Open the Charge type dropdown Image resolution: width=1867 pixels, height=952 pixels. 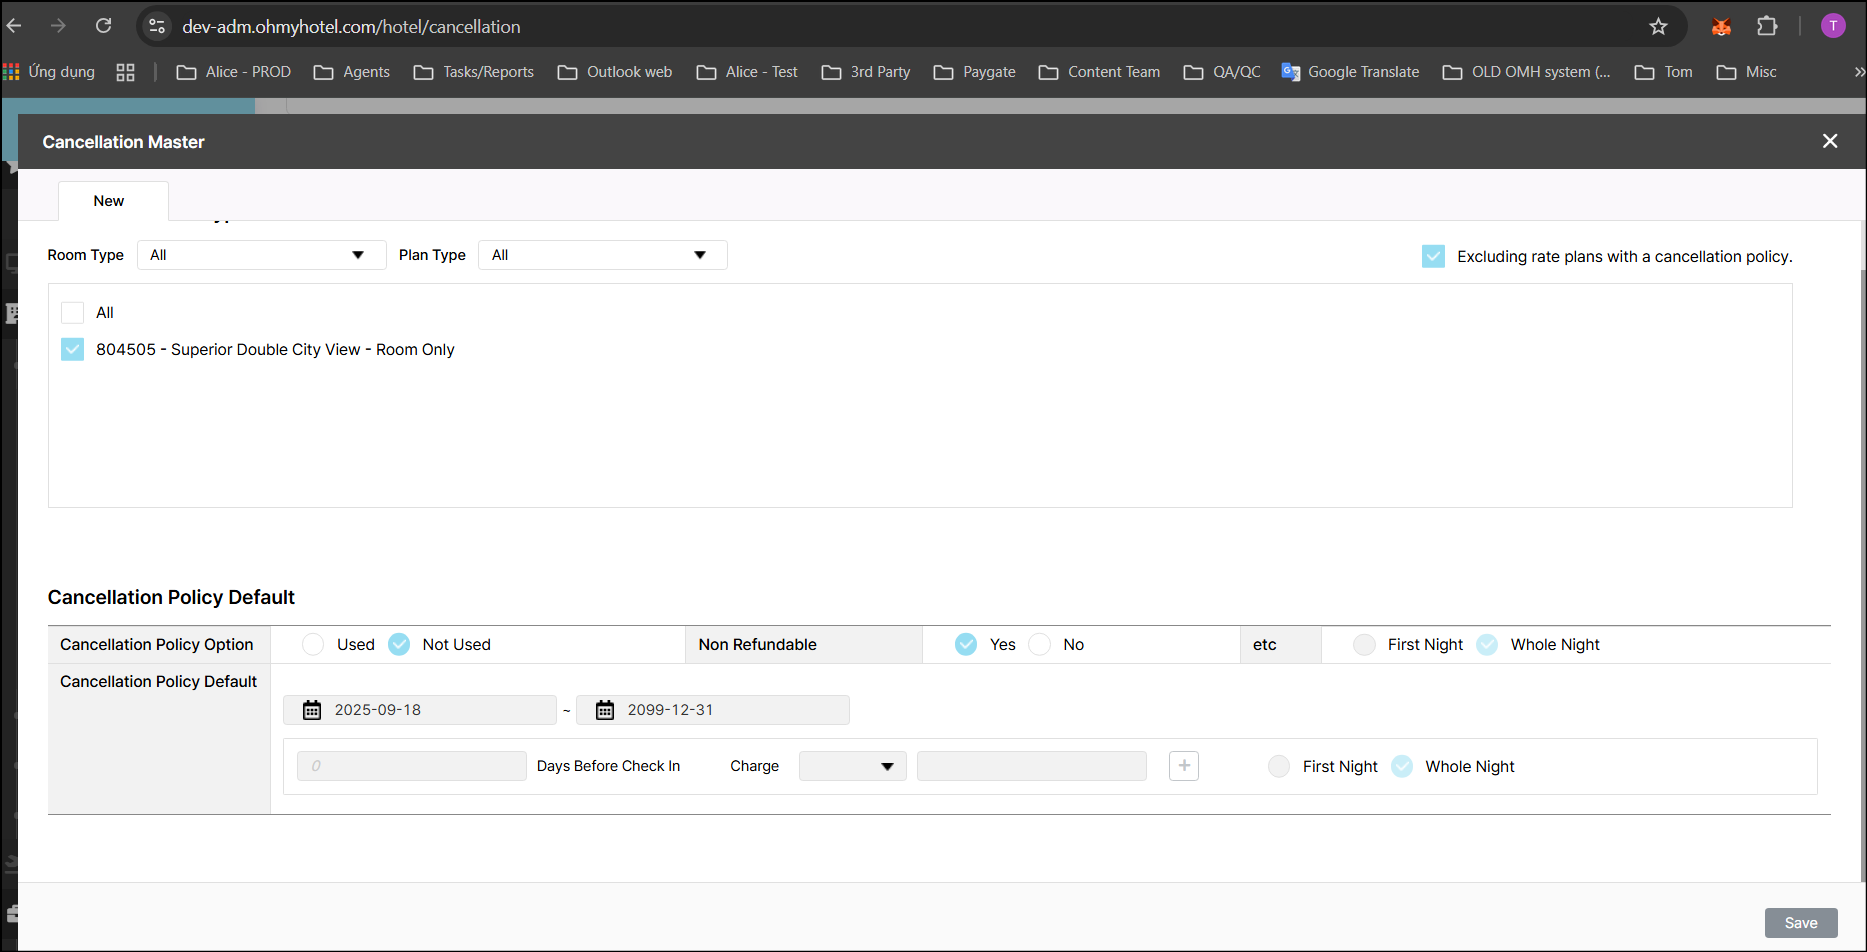click(852, 766)
